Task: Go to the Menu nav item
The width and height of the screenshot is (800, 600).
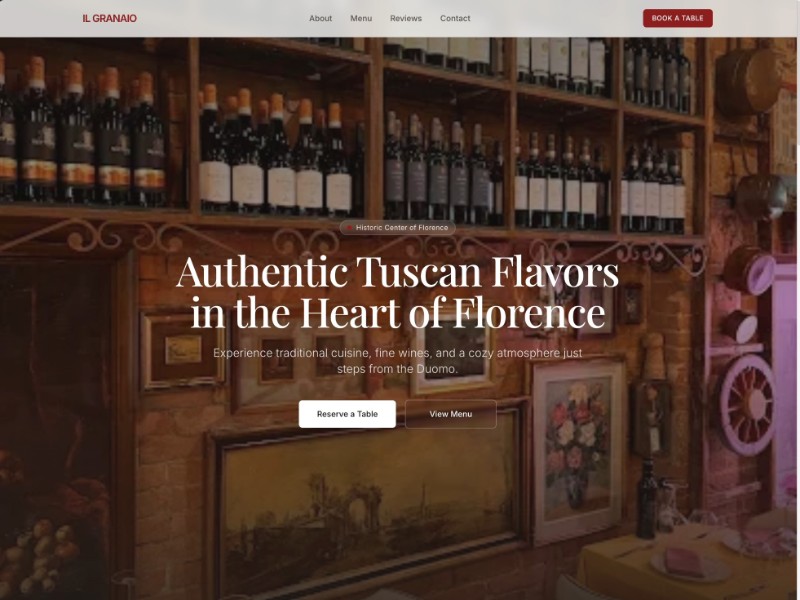Action: (x=361, y=18)
